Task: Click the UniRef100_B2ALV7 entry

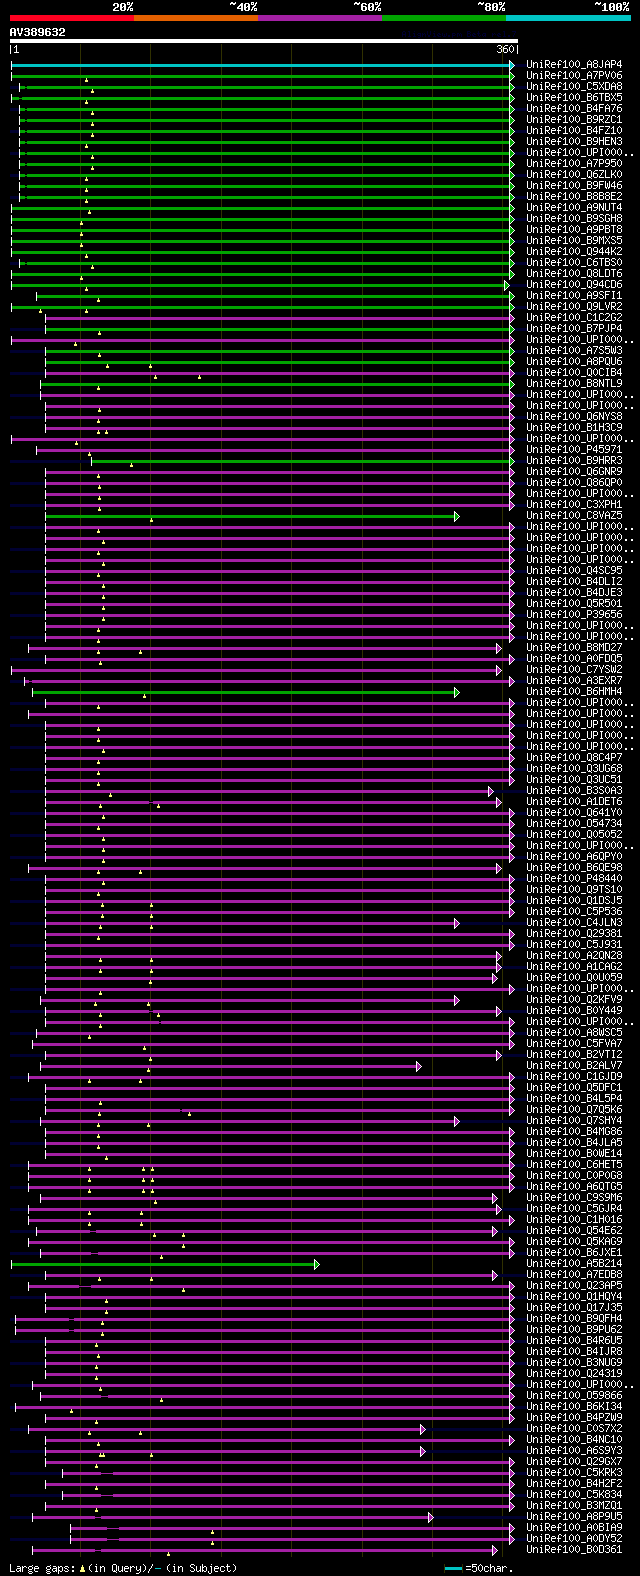Action: [x=574, y=1066]
